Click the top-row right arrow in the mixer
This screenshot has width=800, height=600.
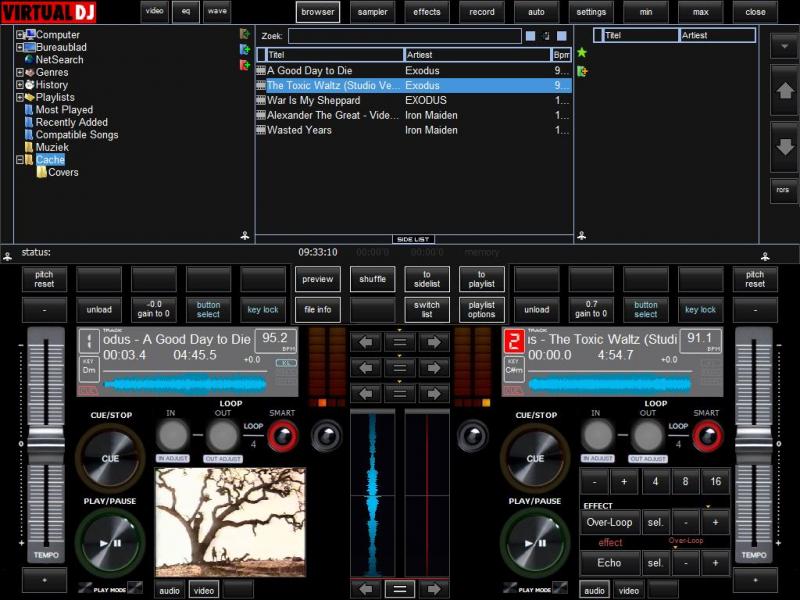coord(434,342)
